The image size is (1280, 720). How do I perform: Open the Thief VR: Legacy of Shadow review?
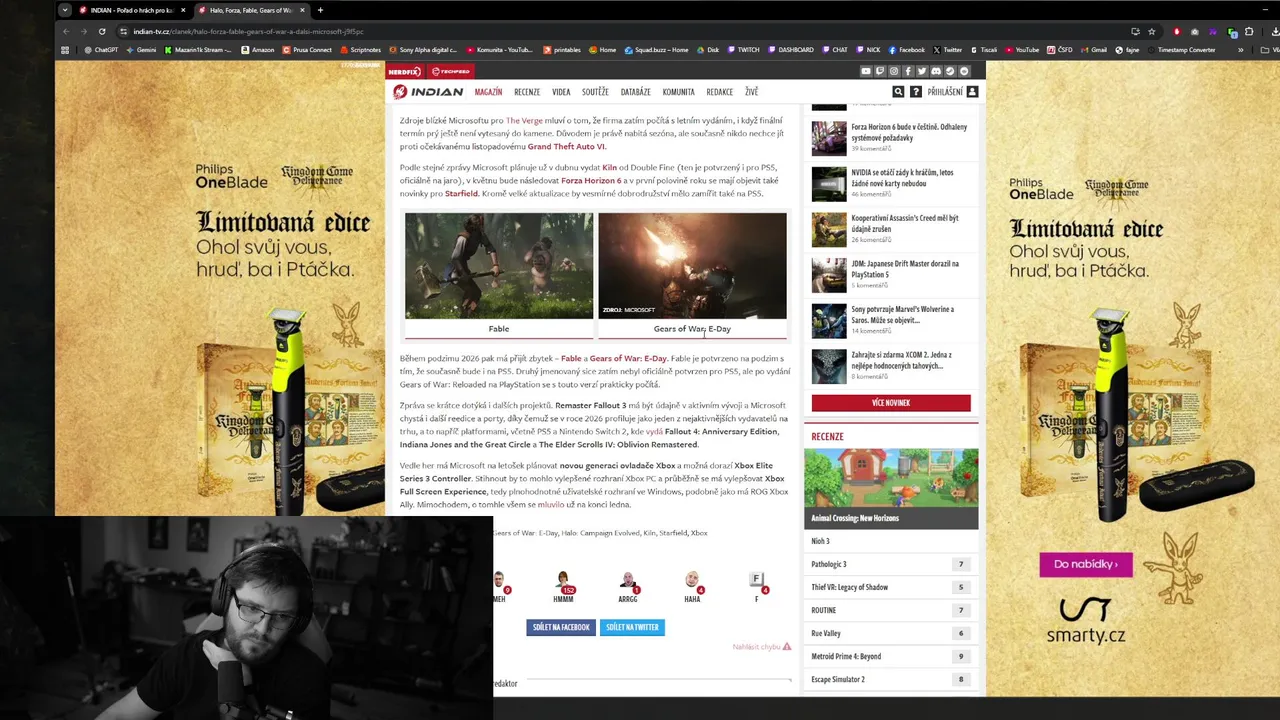(x=891, y=587)
